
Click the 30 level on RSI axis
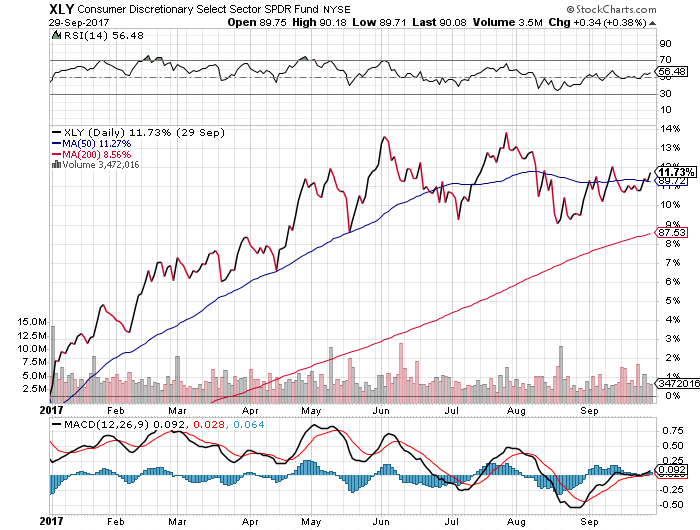click(x=665, y=94)
